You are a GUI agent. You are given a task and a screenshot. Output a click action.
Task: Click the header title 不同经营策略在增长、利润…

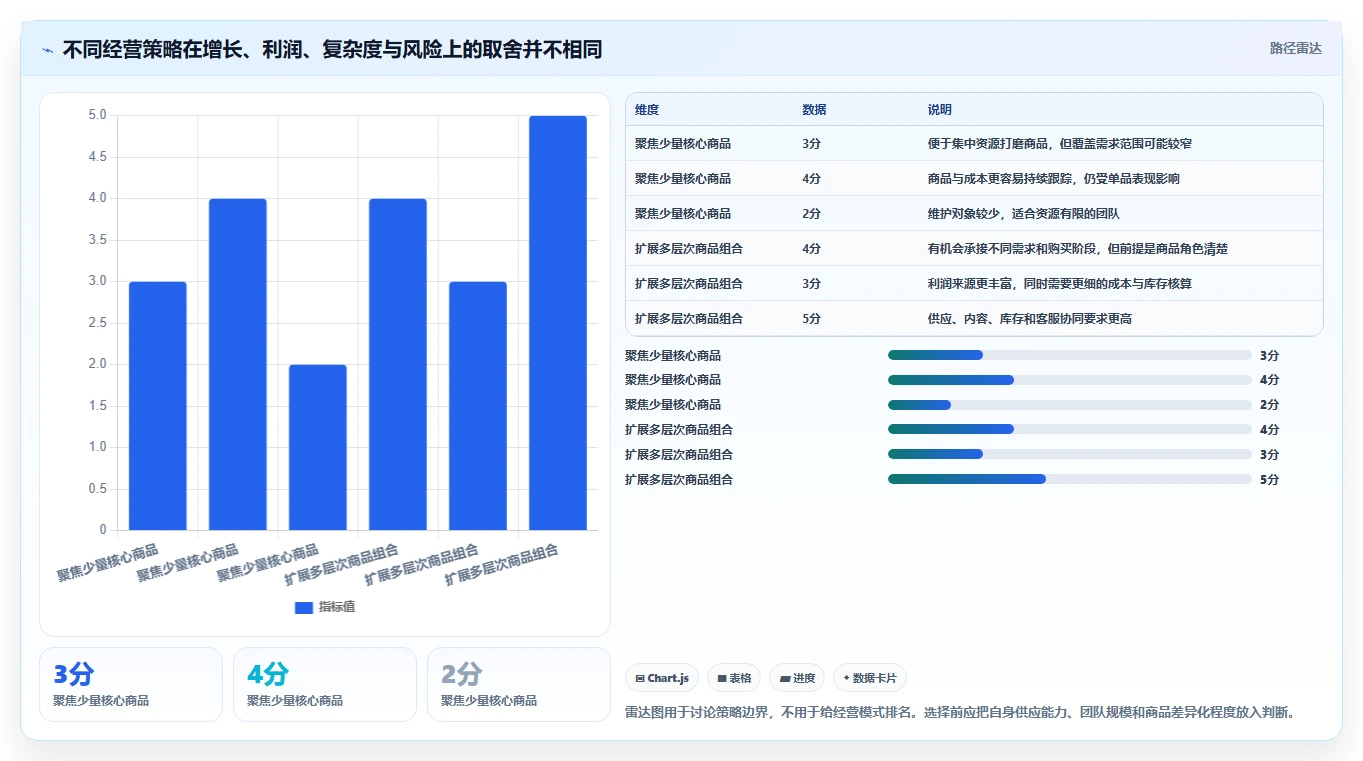(x=332, y=49)
